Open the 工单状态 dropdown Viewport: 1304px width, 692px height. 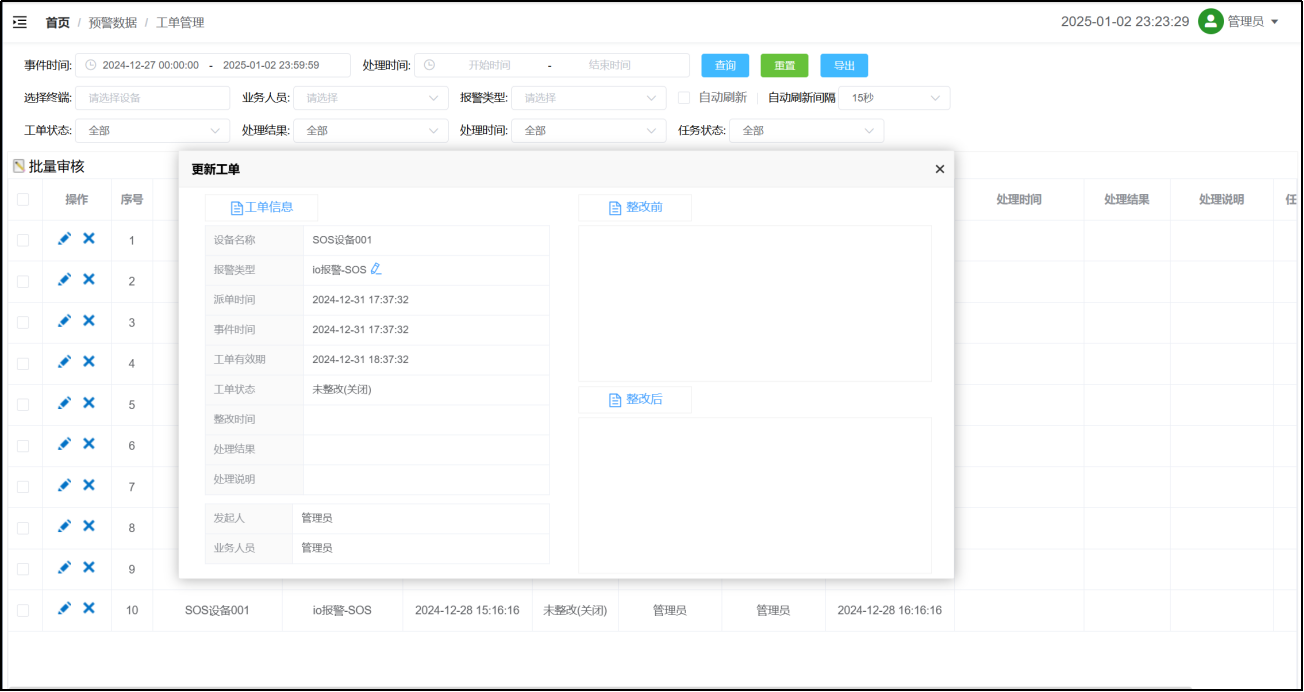[152, 130]
